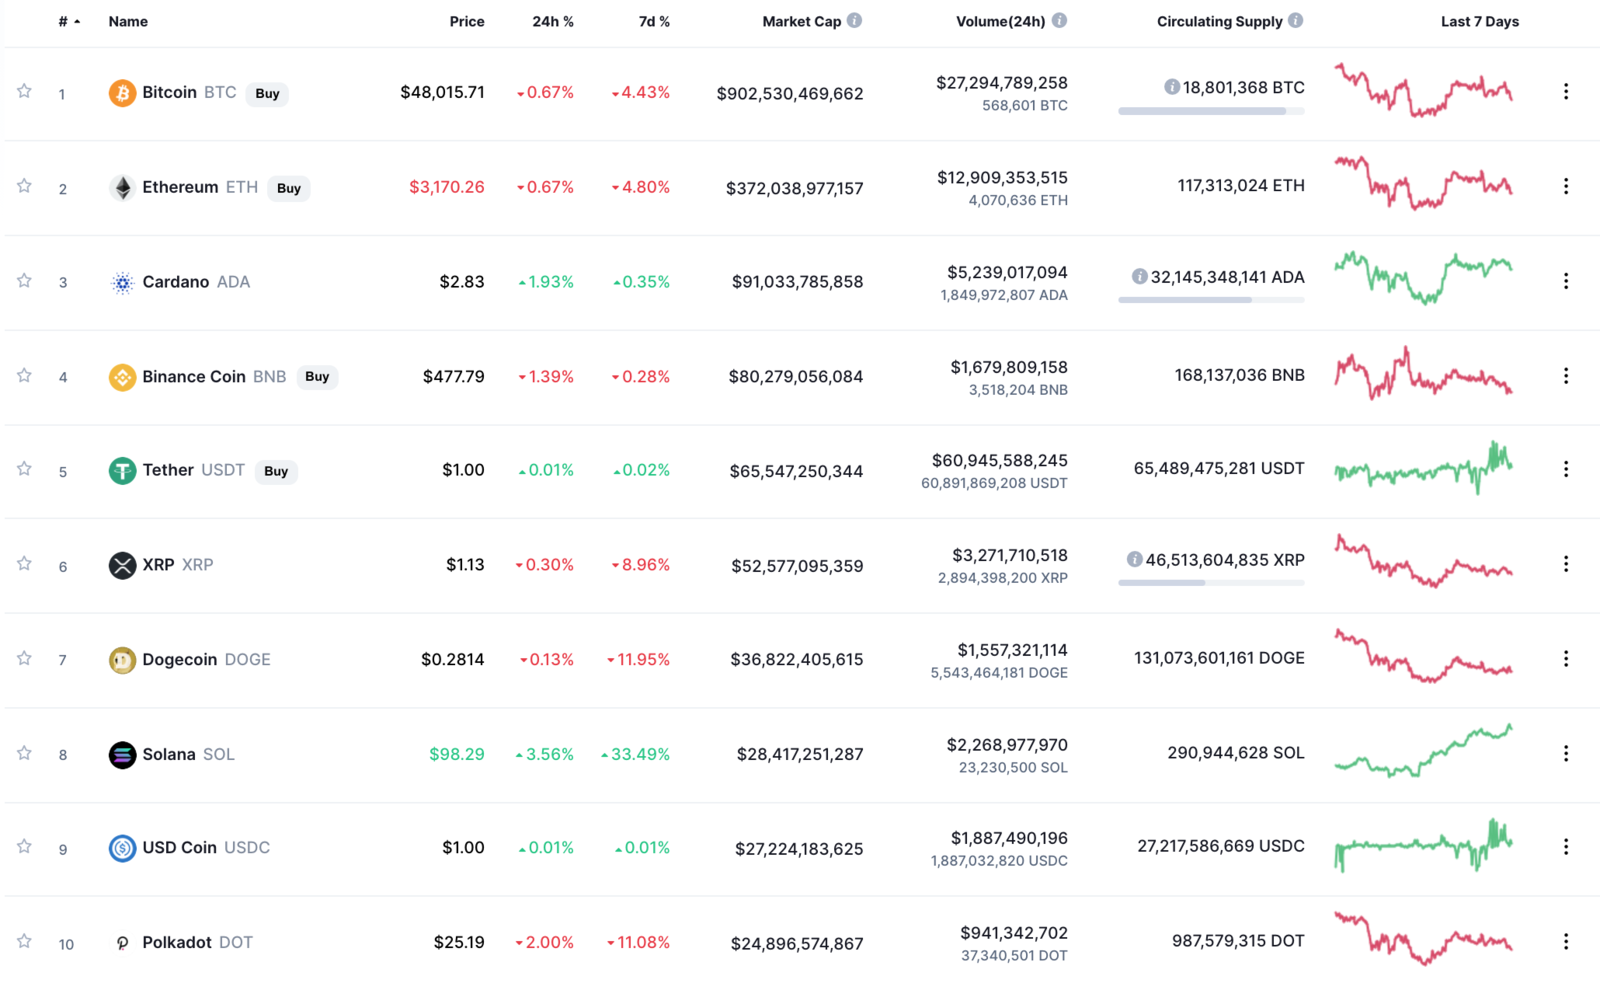The width and height of the screenshot is (1600, 990).
Task: Open the Solana 7-day sparkline chart
Action: click(1423, 752)
